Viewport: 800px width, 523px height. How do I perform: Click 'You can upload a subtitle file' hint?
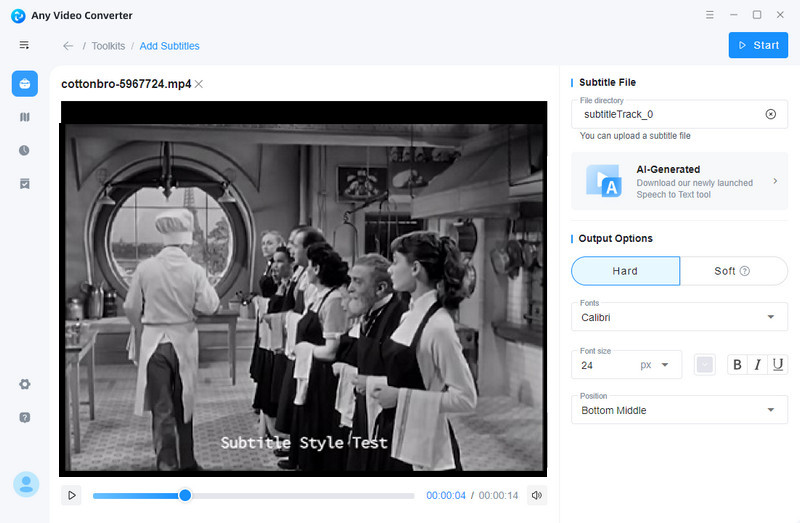point(635,136)
